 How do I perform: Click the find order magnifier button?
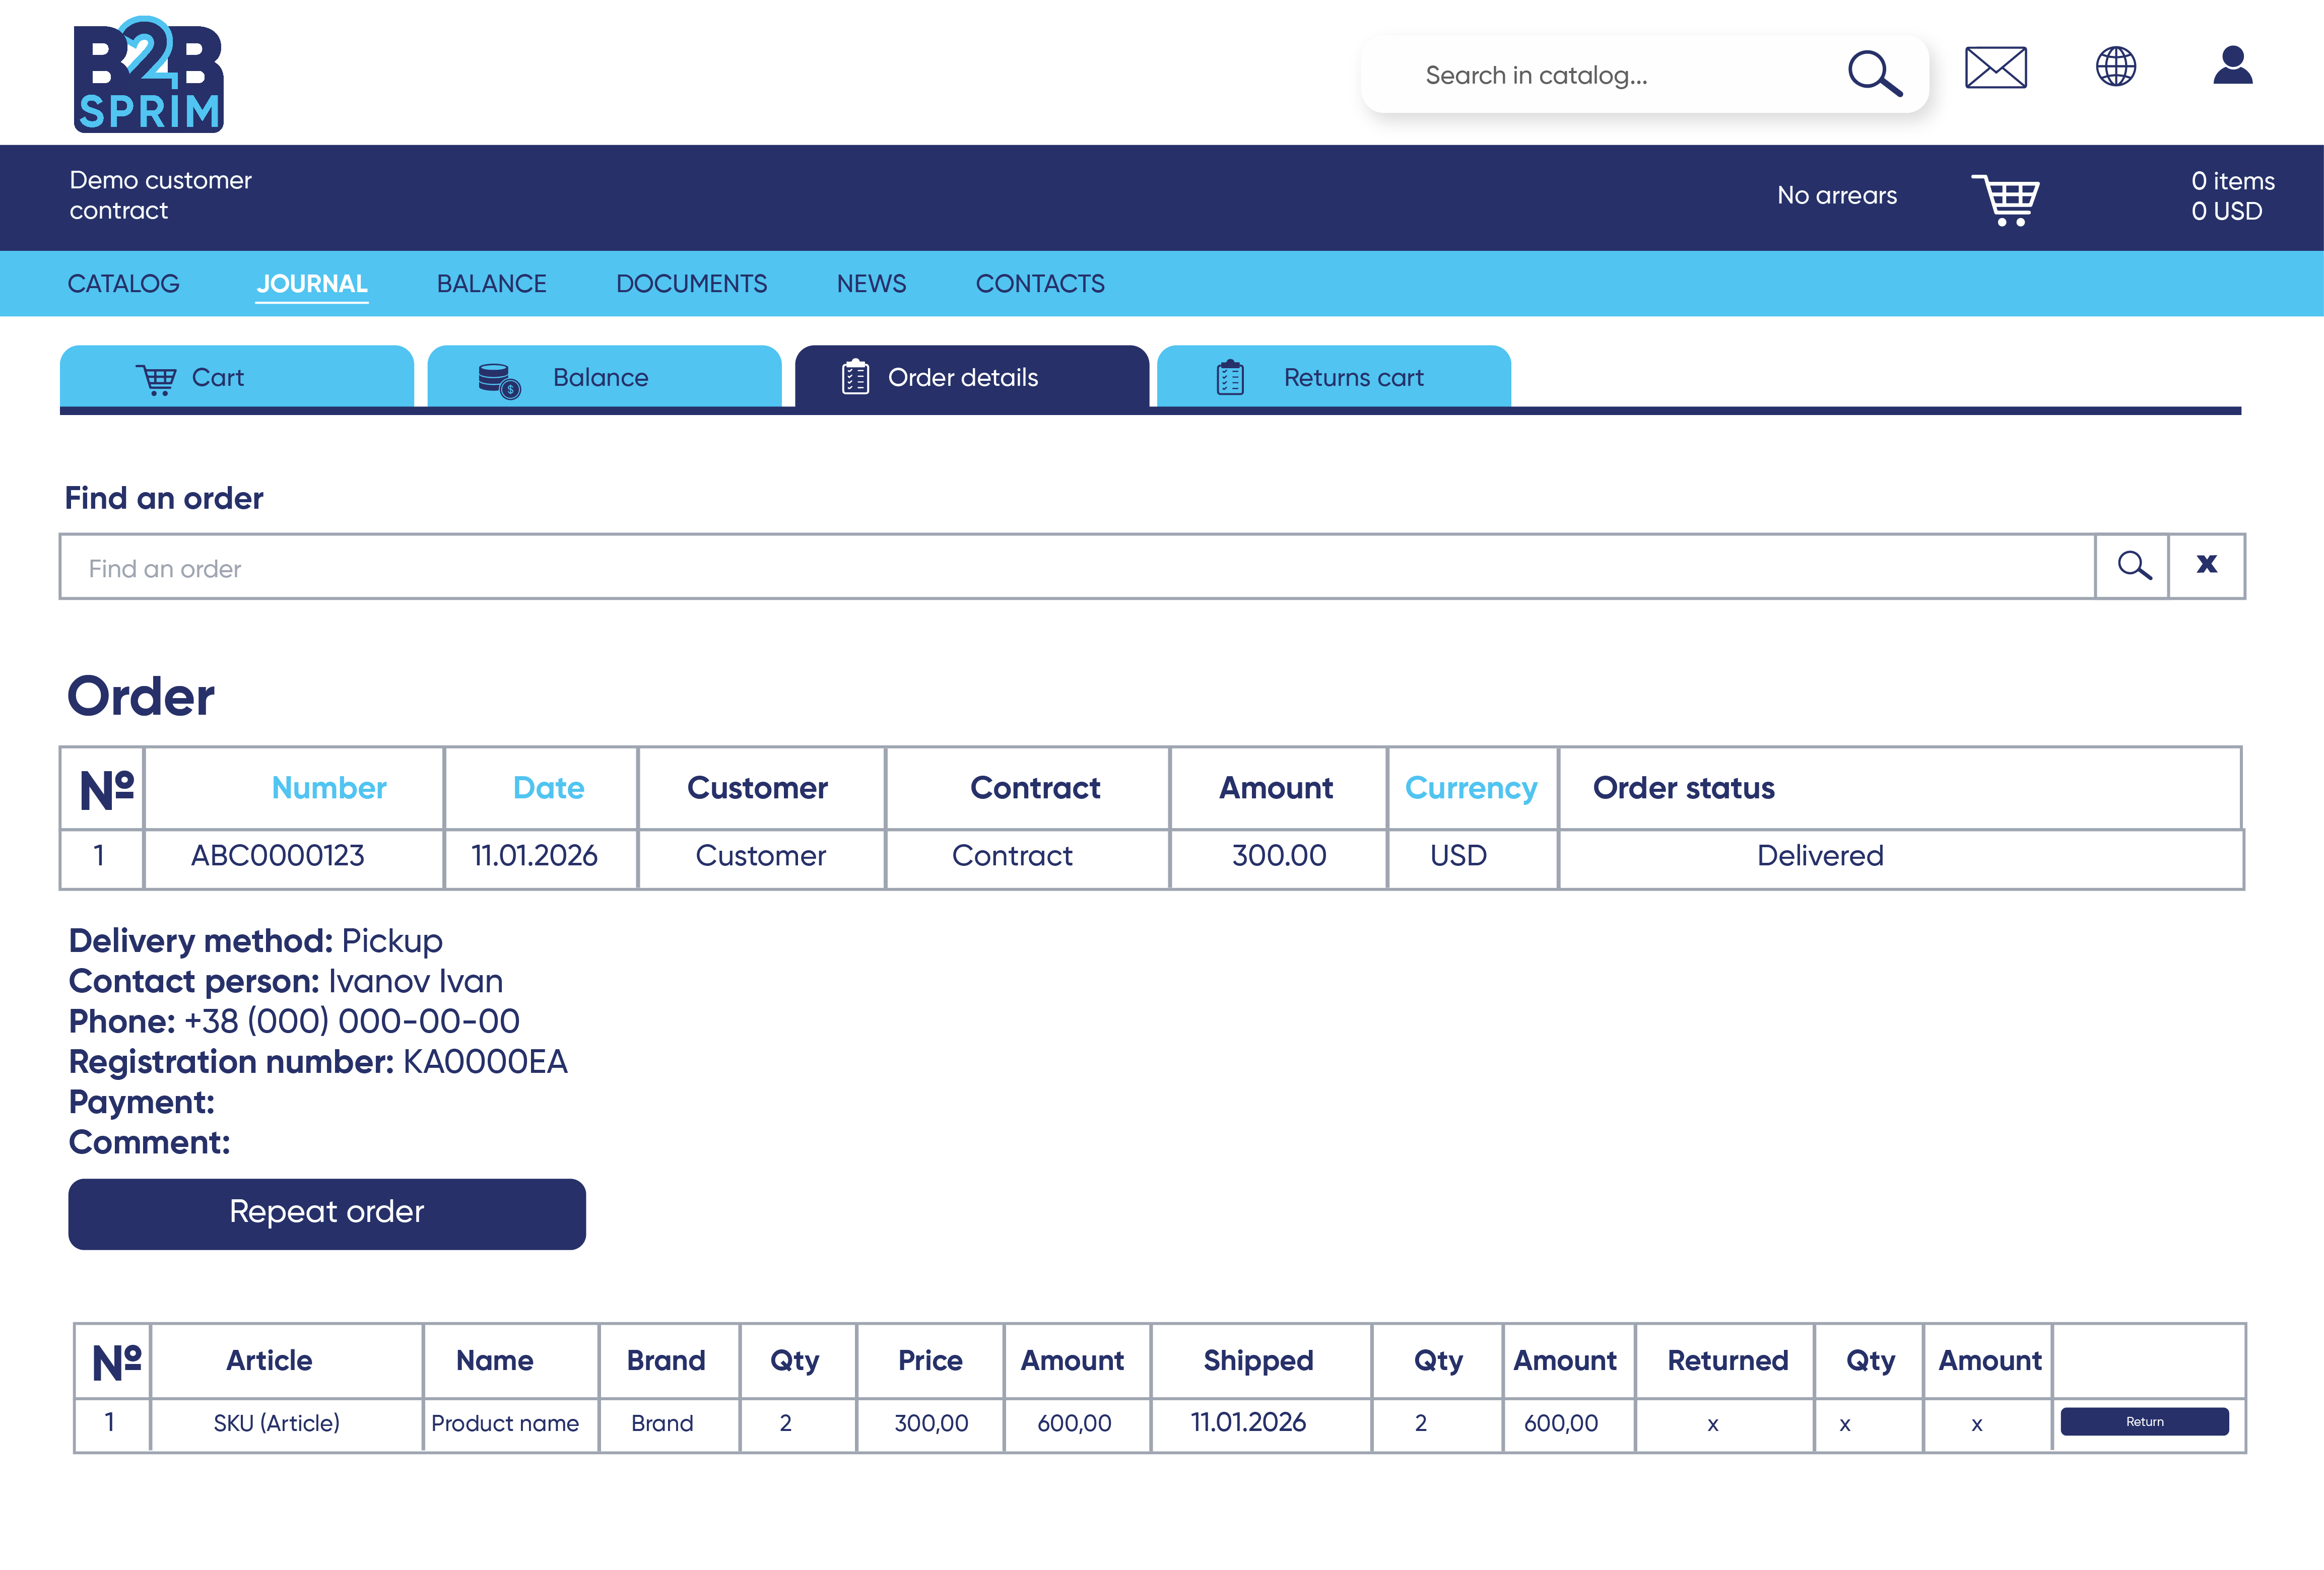tap(2133, 566)
